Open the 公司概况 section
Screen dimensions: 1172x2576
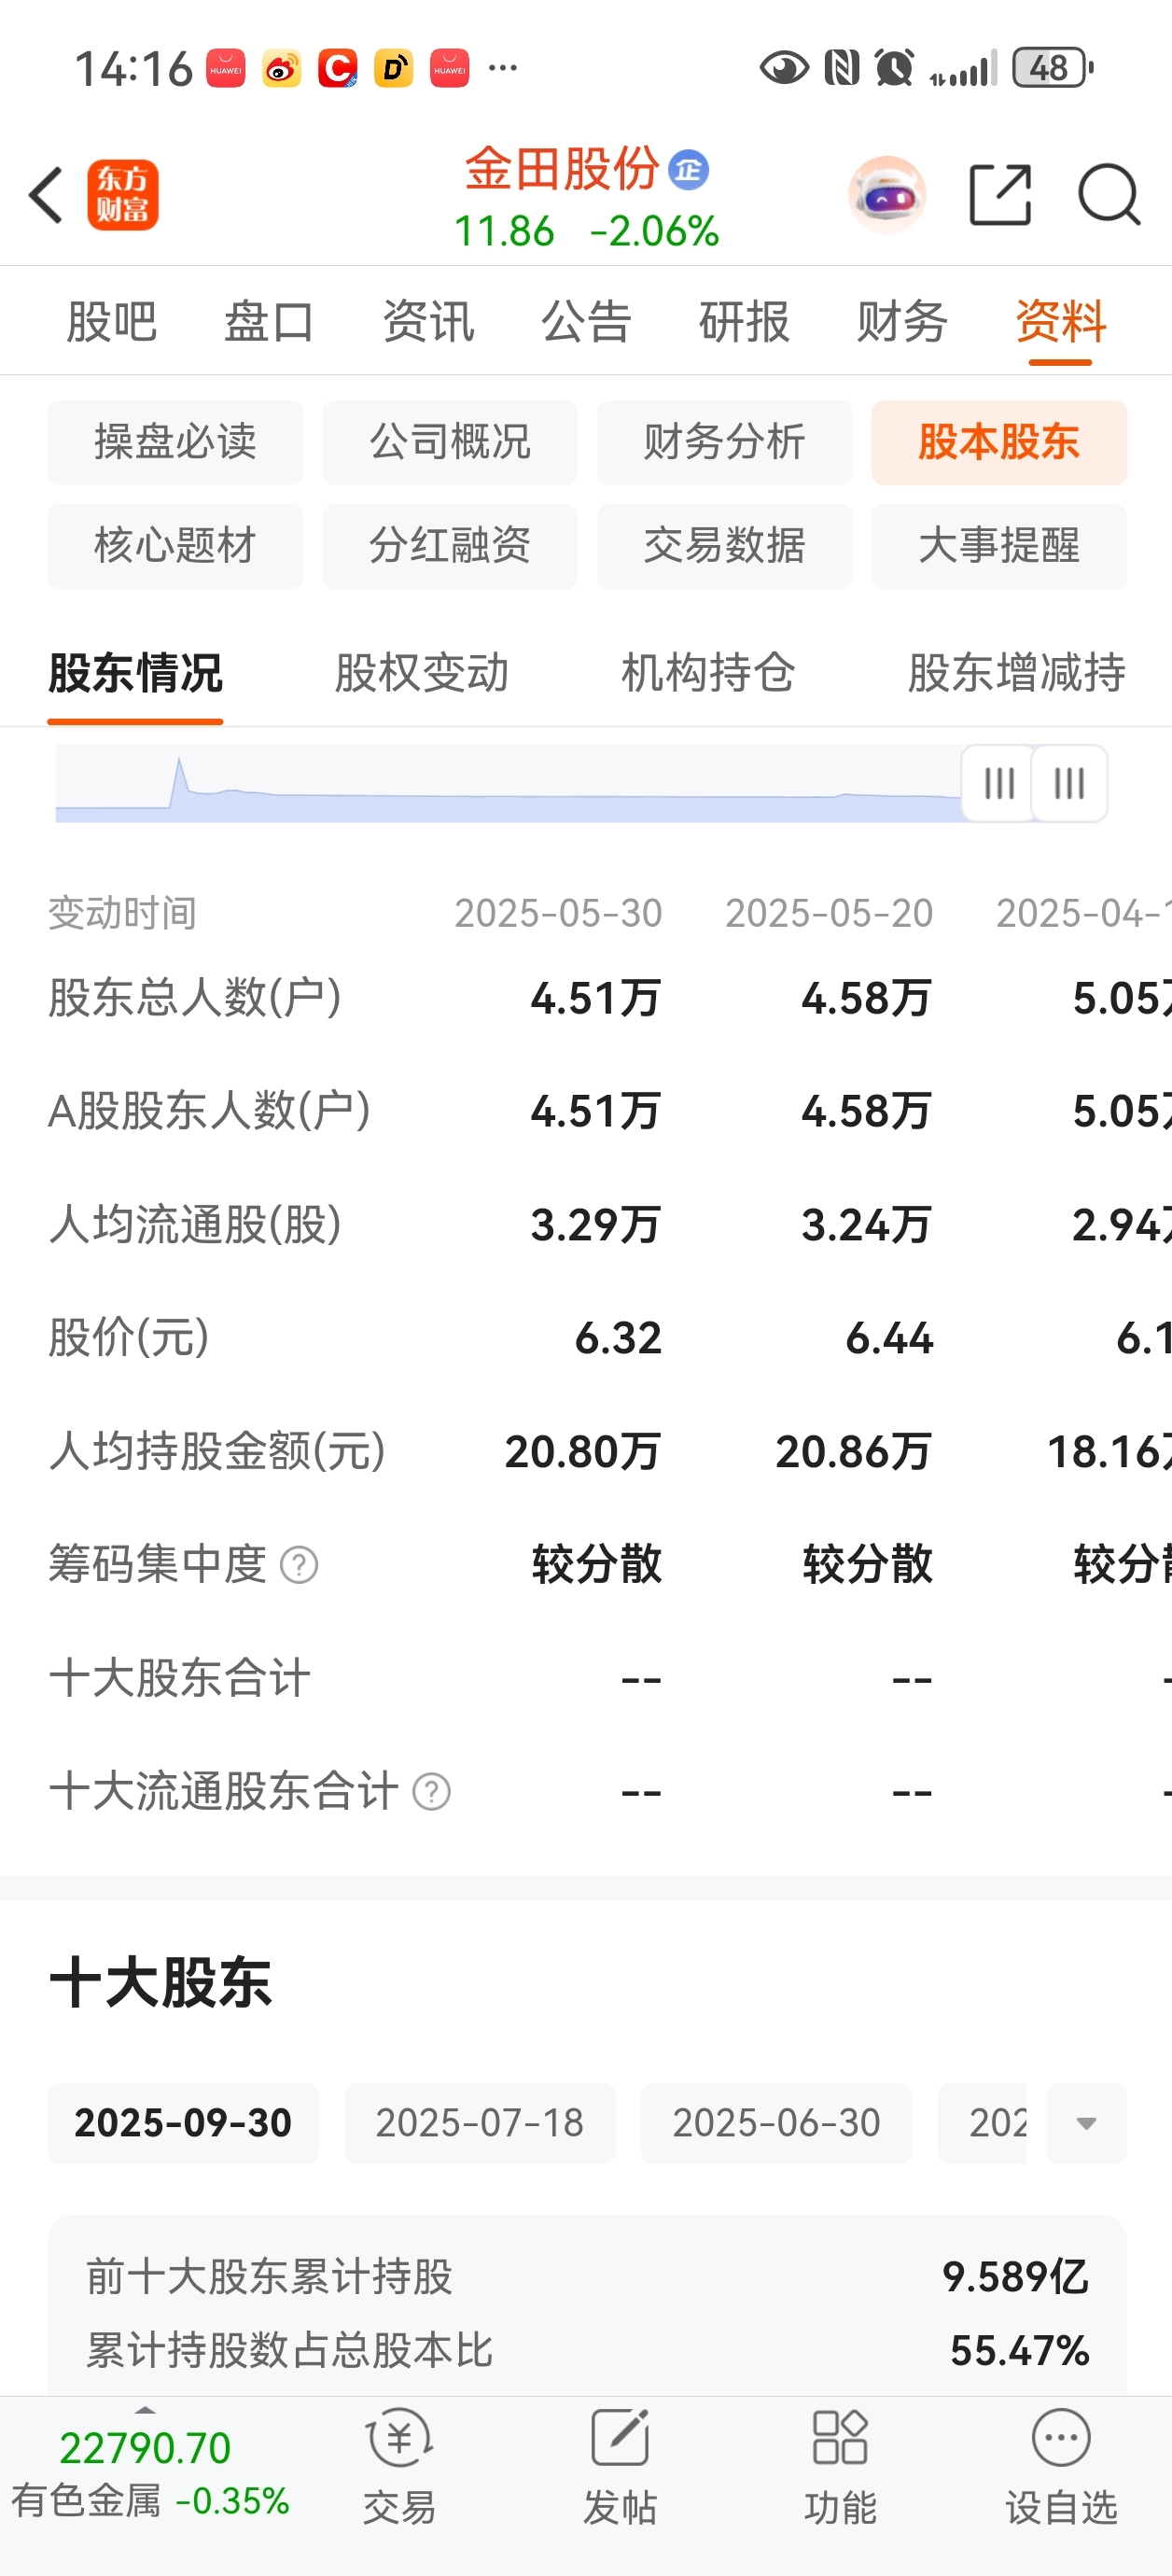click(450, 442)
